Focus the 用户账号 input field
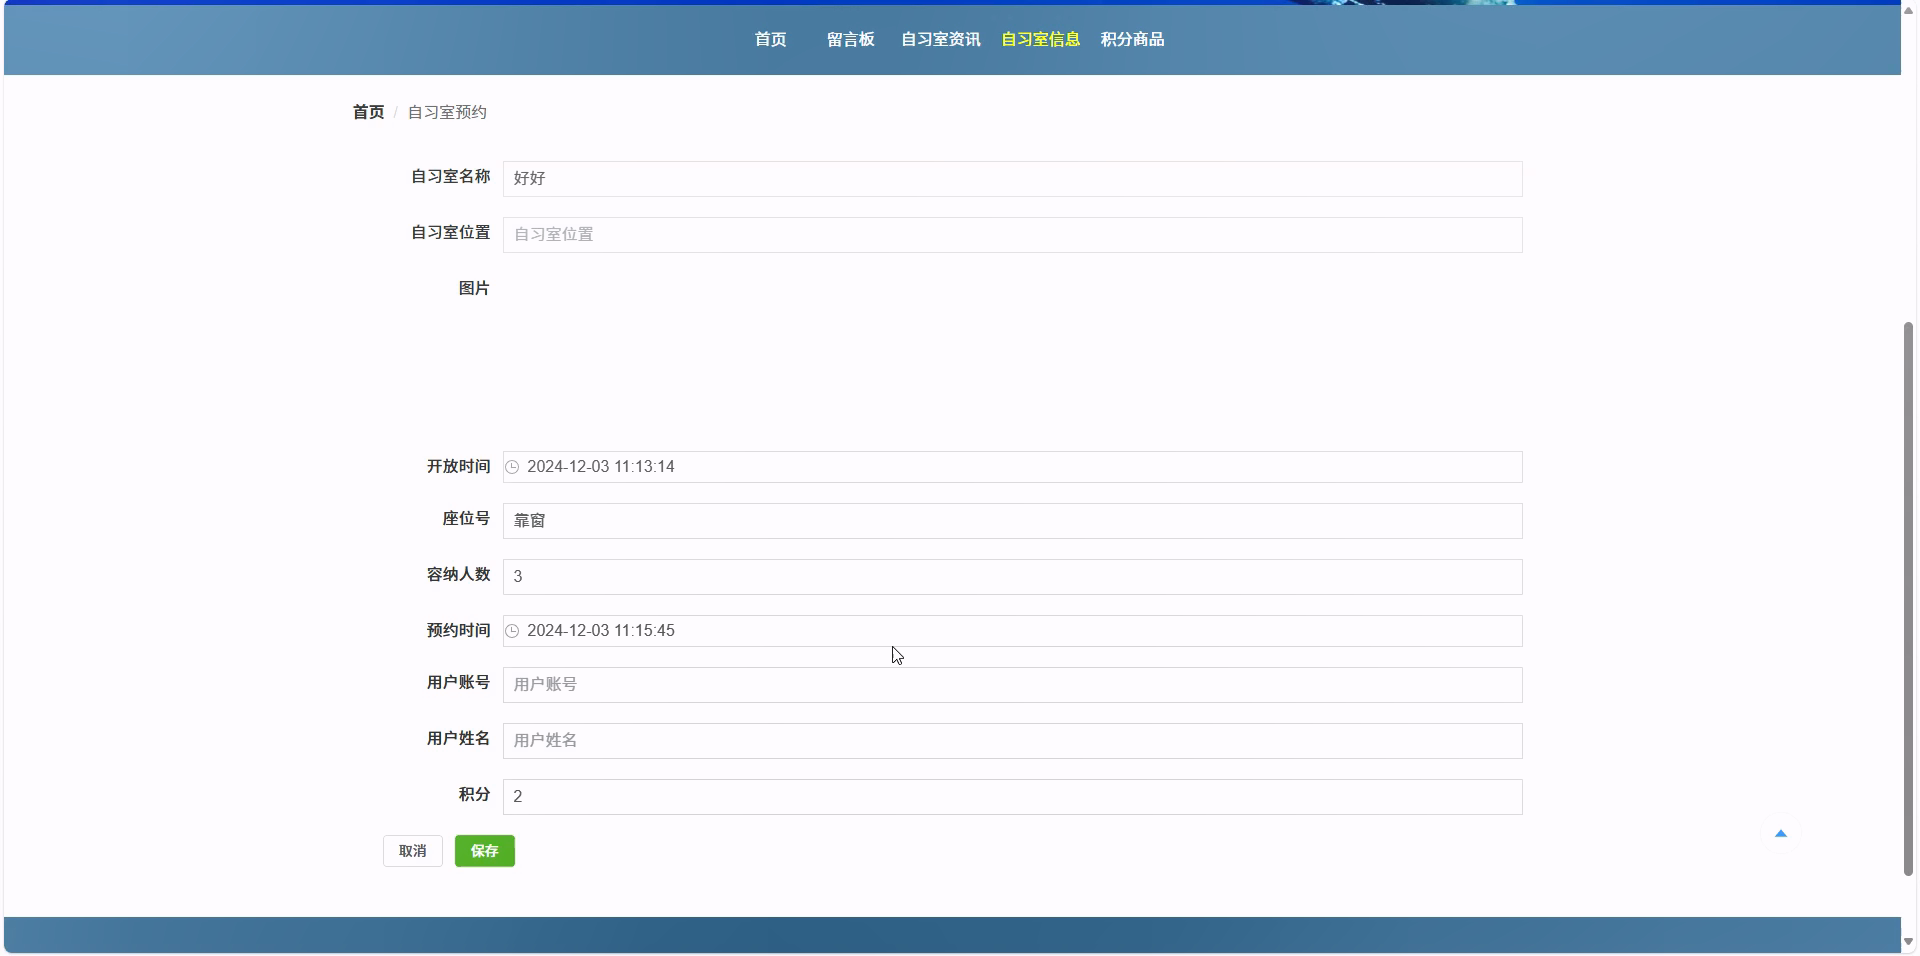The height and width of the screenshot is (956, 1920). click(x=1012, y=685)
